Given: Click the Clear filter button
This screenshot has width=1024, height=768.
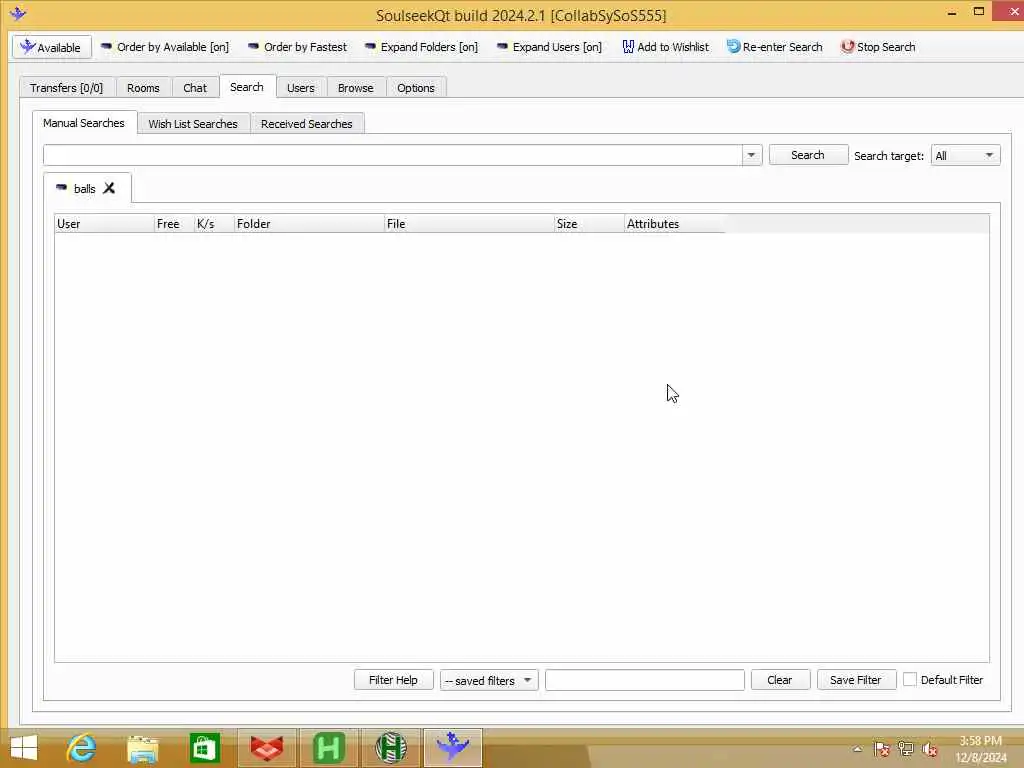Looking at the screenshot, I should point(780,680).
